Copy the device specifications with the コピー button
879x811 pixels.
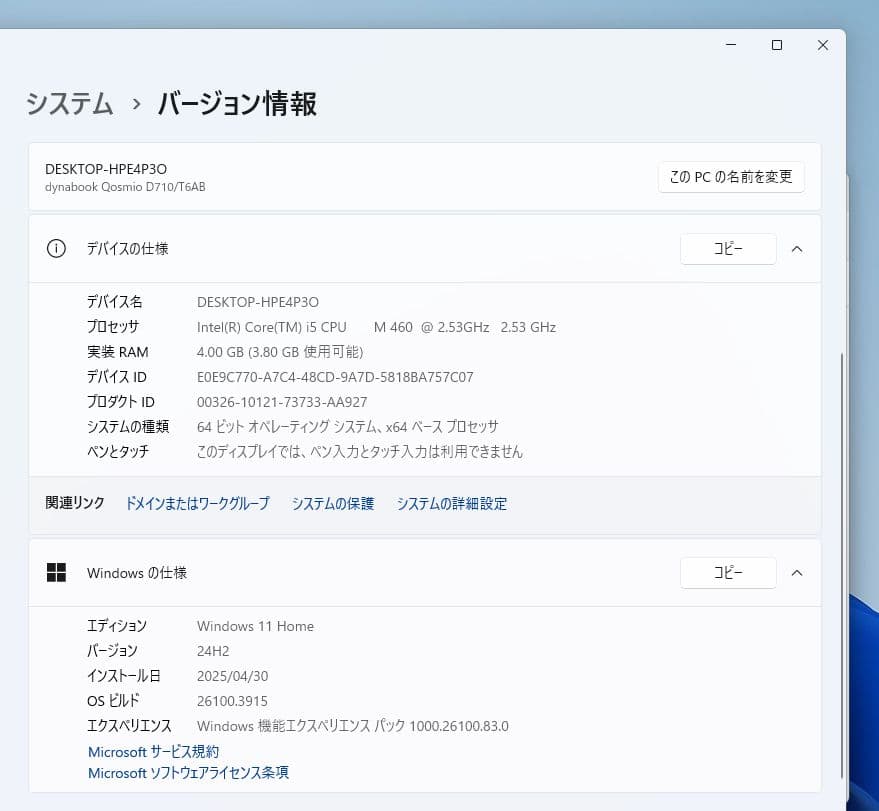coord(728,248)
